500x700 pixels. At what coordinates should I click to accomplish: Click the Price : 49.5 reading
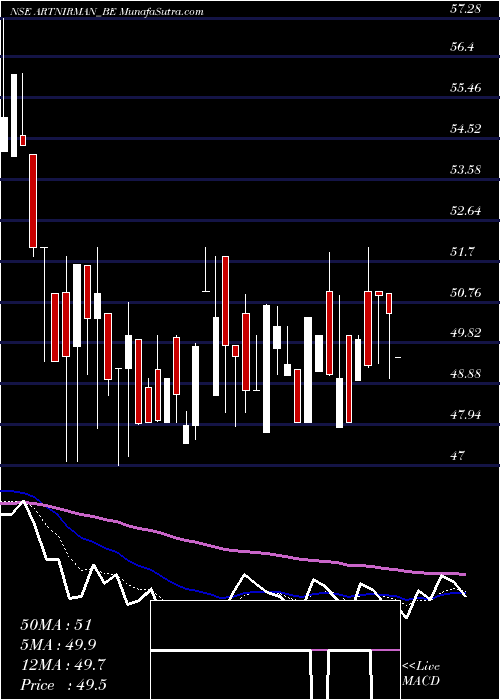[63, 685]
